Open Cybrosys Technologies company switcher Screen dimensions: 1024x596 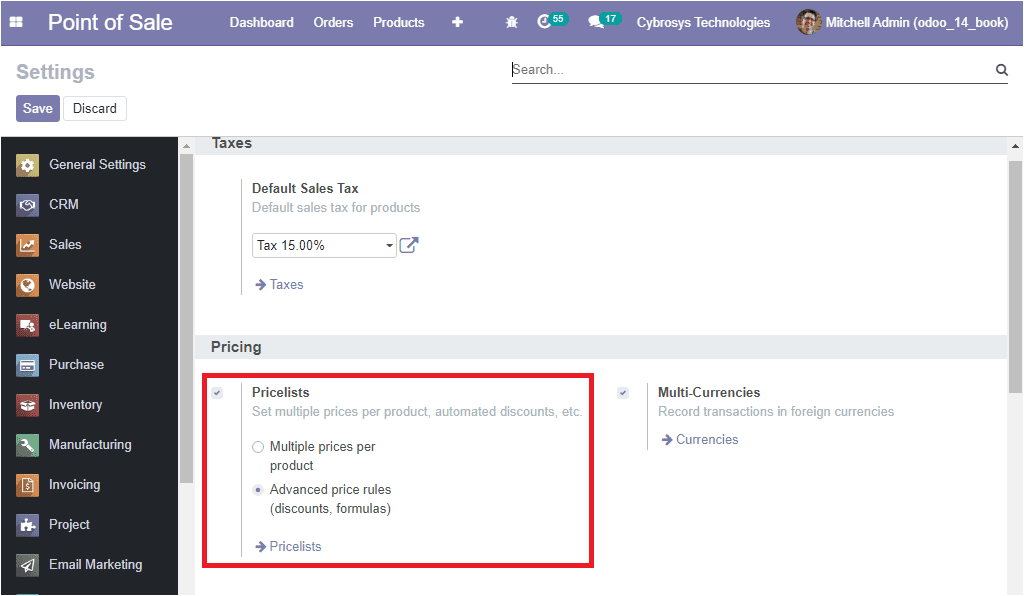click(x=703, y=22)
